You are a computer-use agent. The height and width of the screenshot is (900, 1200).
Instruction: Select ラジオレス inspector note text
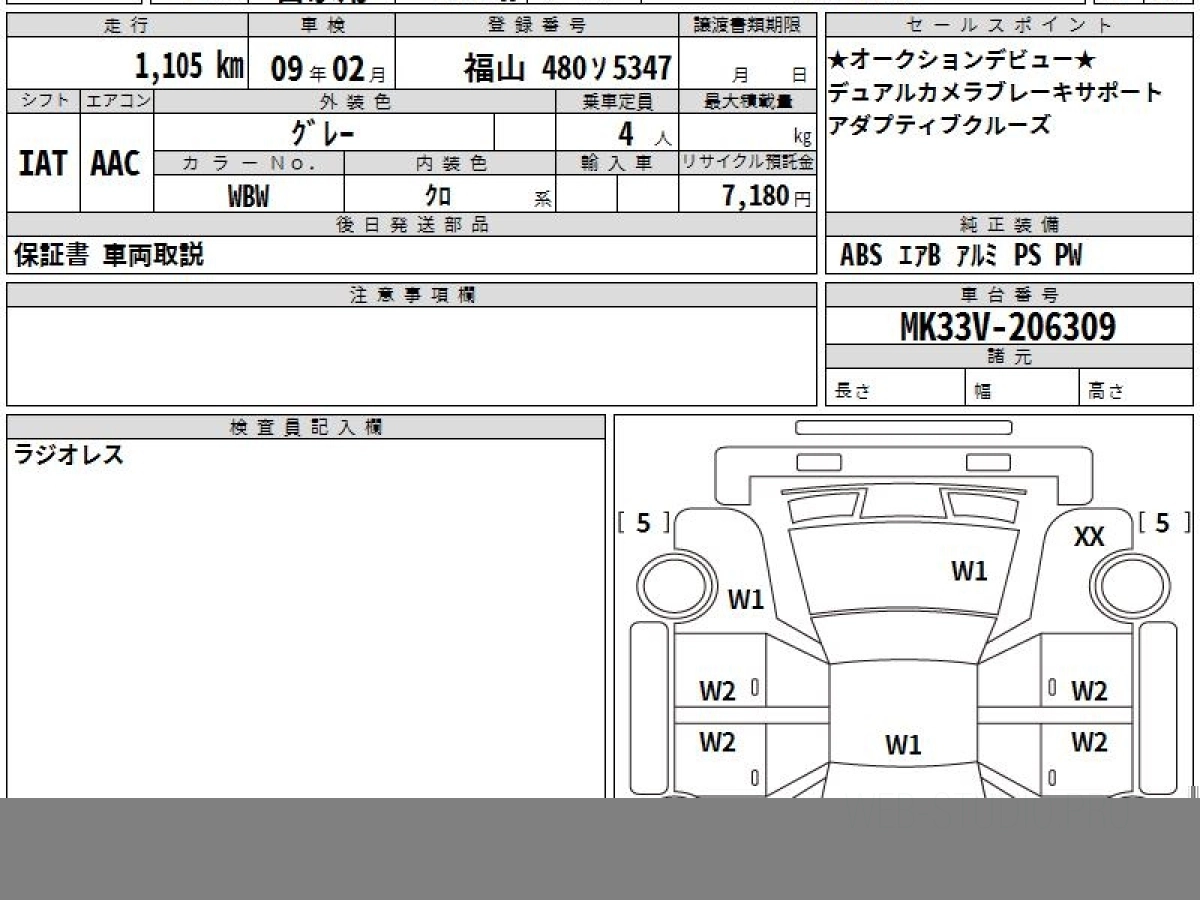point(69,455)
